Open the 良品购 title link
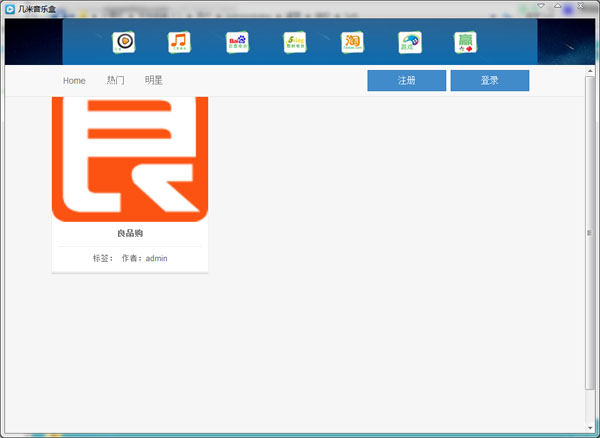The image size is (600, 438). [x=130, y=234]
